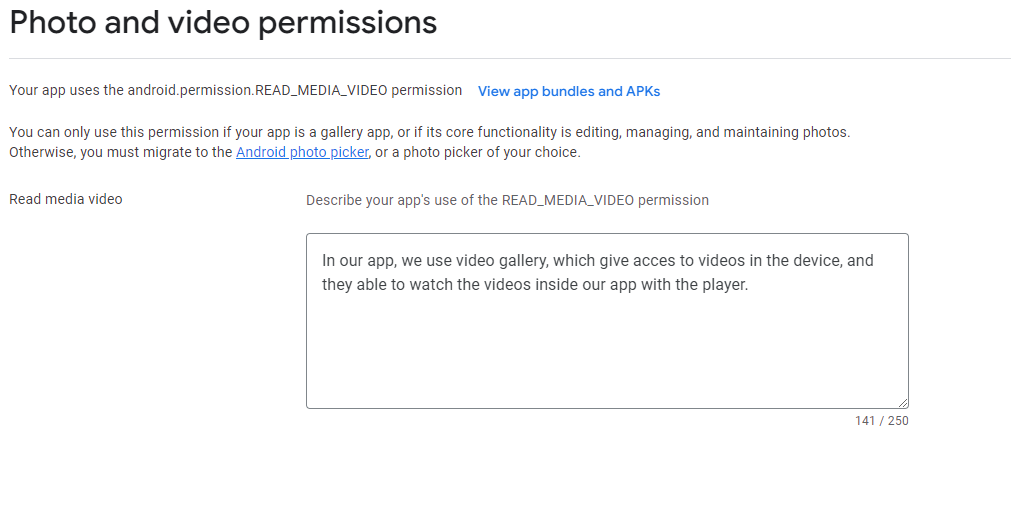The image size is (1011, 531).
Task: Click the divider line under the page heading
Action: pyautogui.click(x=510, y=59)
